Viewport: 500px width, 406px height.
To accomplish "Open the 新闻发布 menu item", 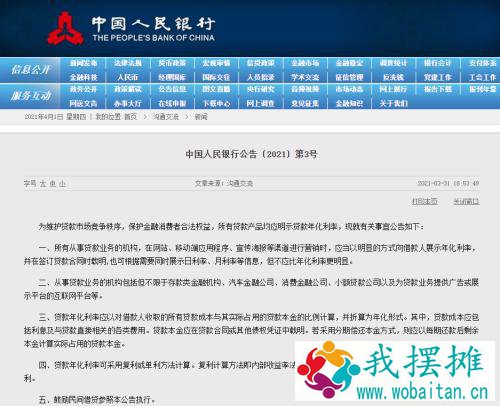I will click(x=83, y=63).
